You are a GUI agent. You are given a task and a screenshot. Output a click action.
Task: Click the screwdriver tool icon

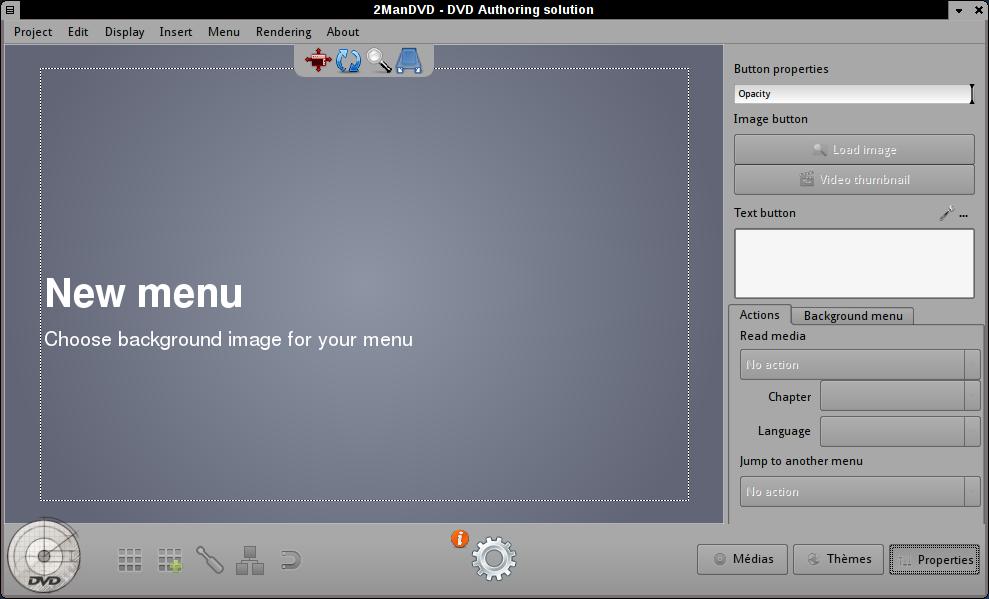(x=210, y=559)
